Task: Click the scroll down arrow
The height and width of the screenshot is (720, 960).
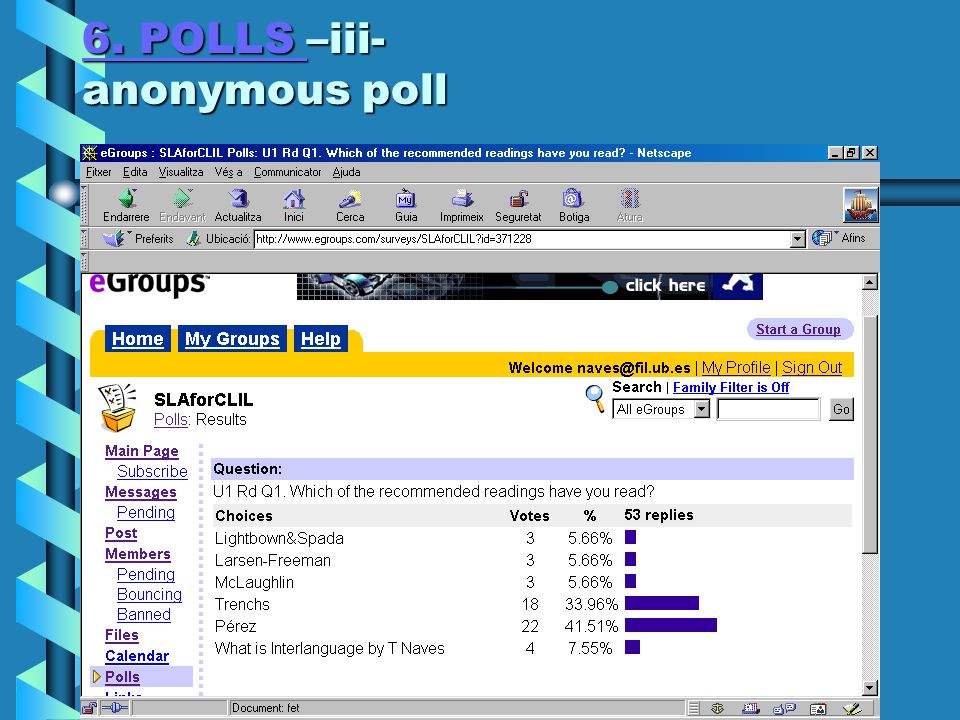Action: point(869,688)
